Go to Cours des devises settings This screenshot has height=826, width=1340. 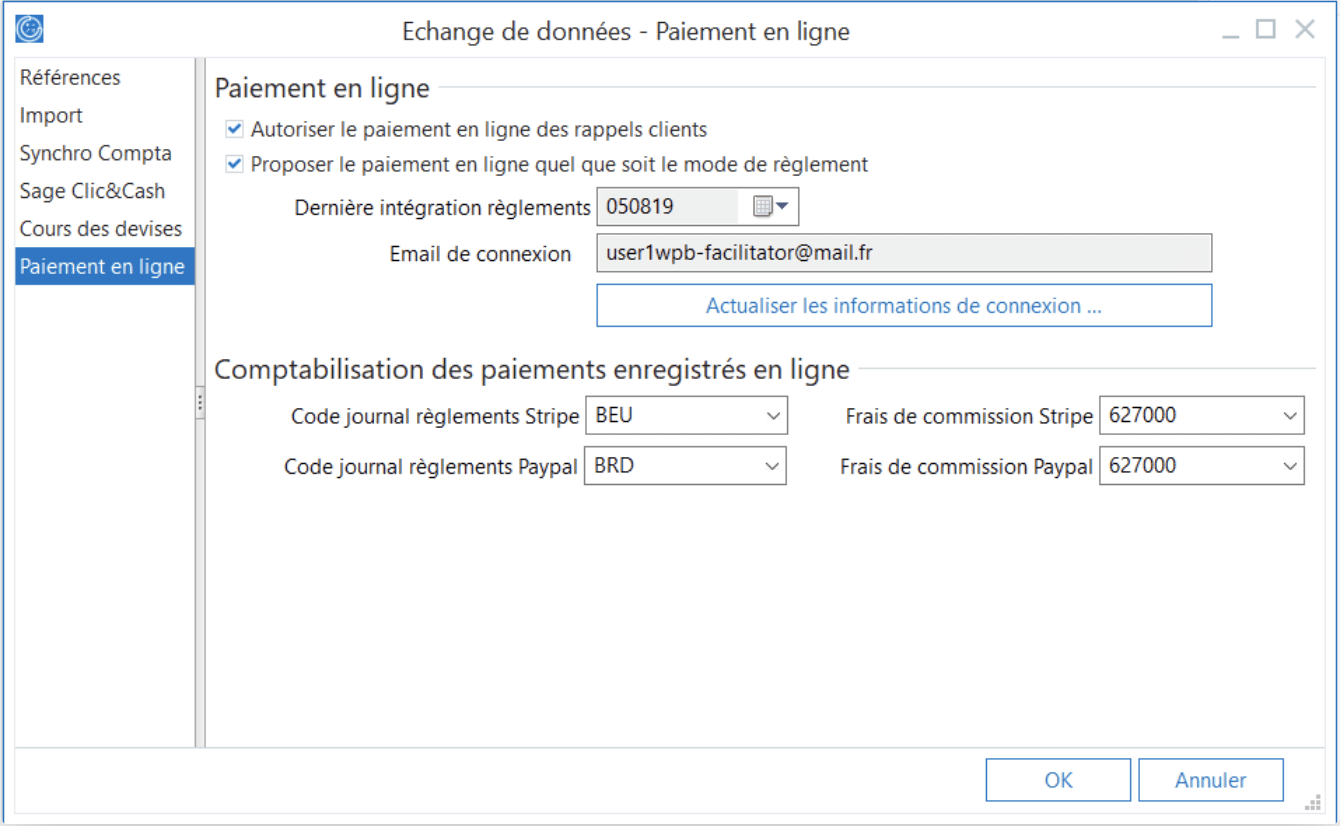(99, 228)
